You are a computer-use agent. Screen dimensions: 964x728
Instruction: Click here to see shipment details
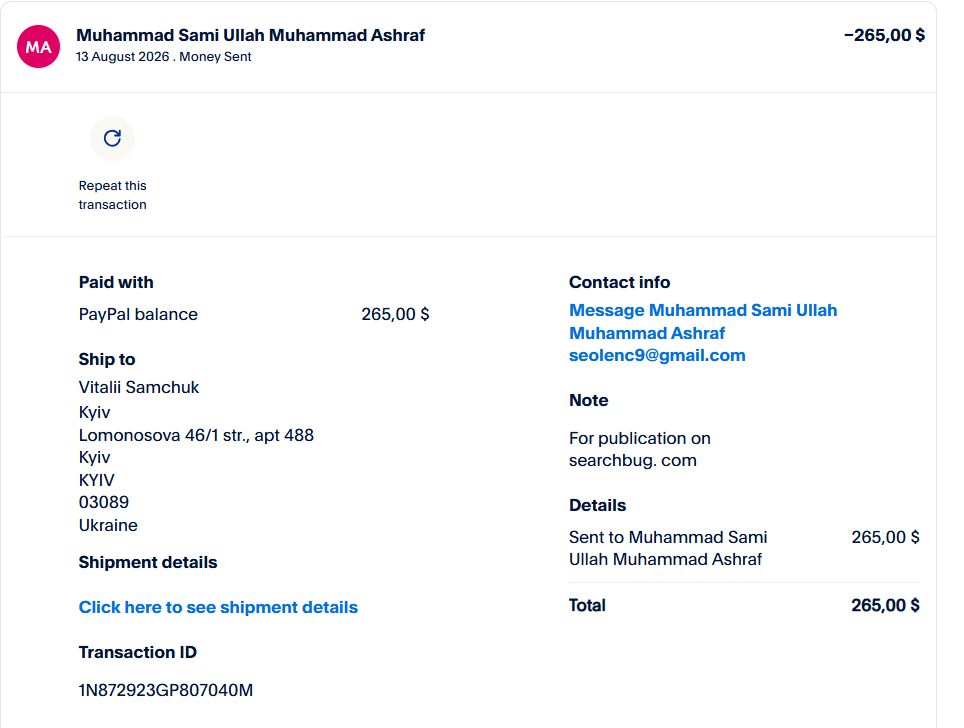(218, 607)
